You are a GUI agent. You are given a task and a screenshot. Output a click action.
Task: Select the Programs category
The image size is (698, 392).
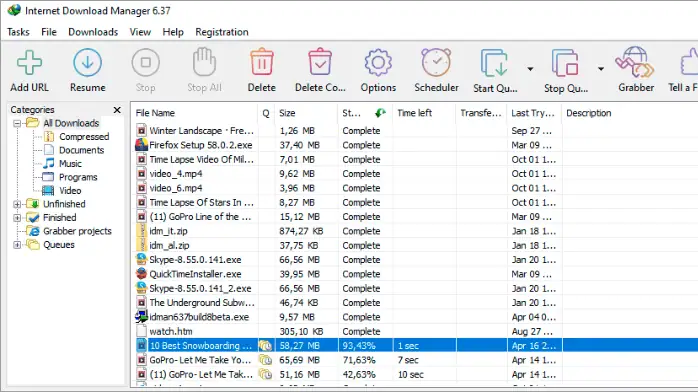click(x=78, y=177)
